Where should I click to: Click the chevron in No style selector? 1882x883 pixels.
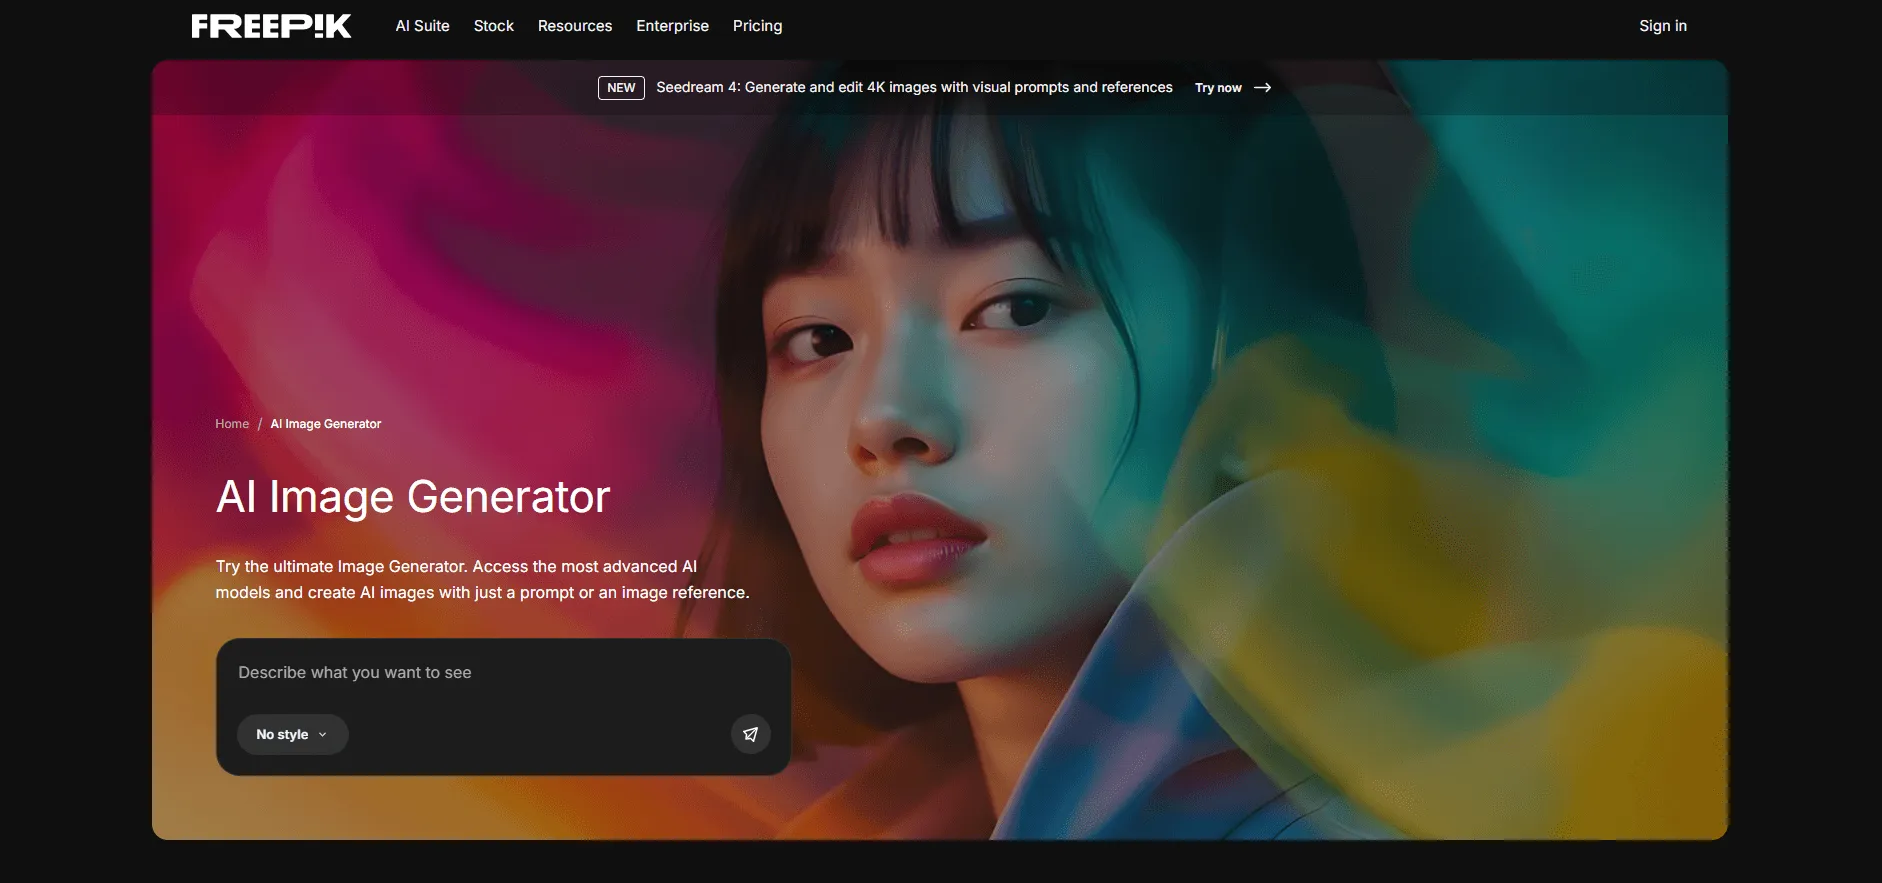click(x=323, y=735)
